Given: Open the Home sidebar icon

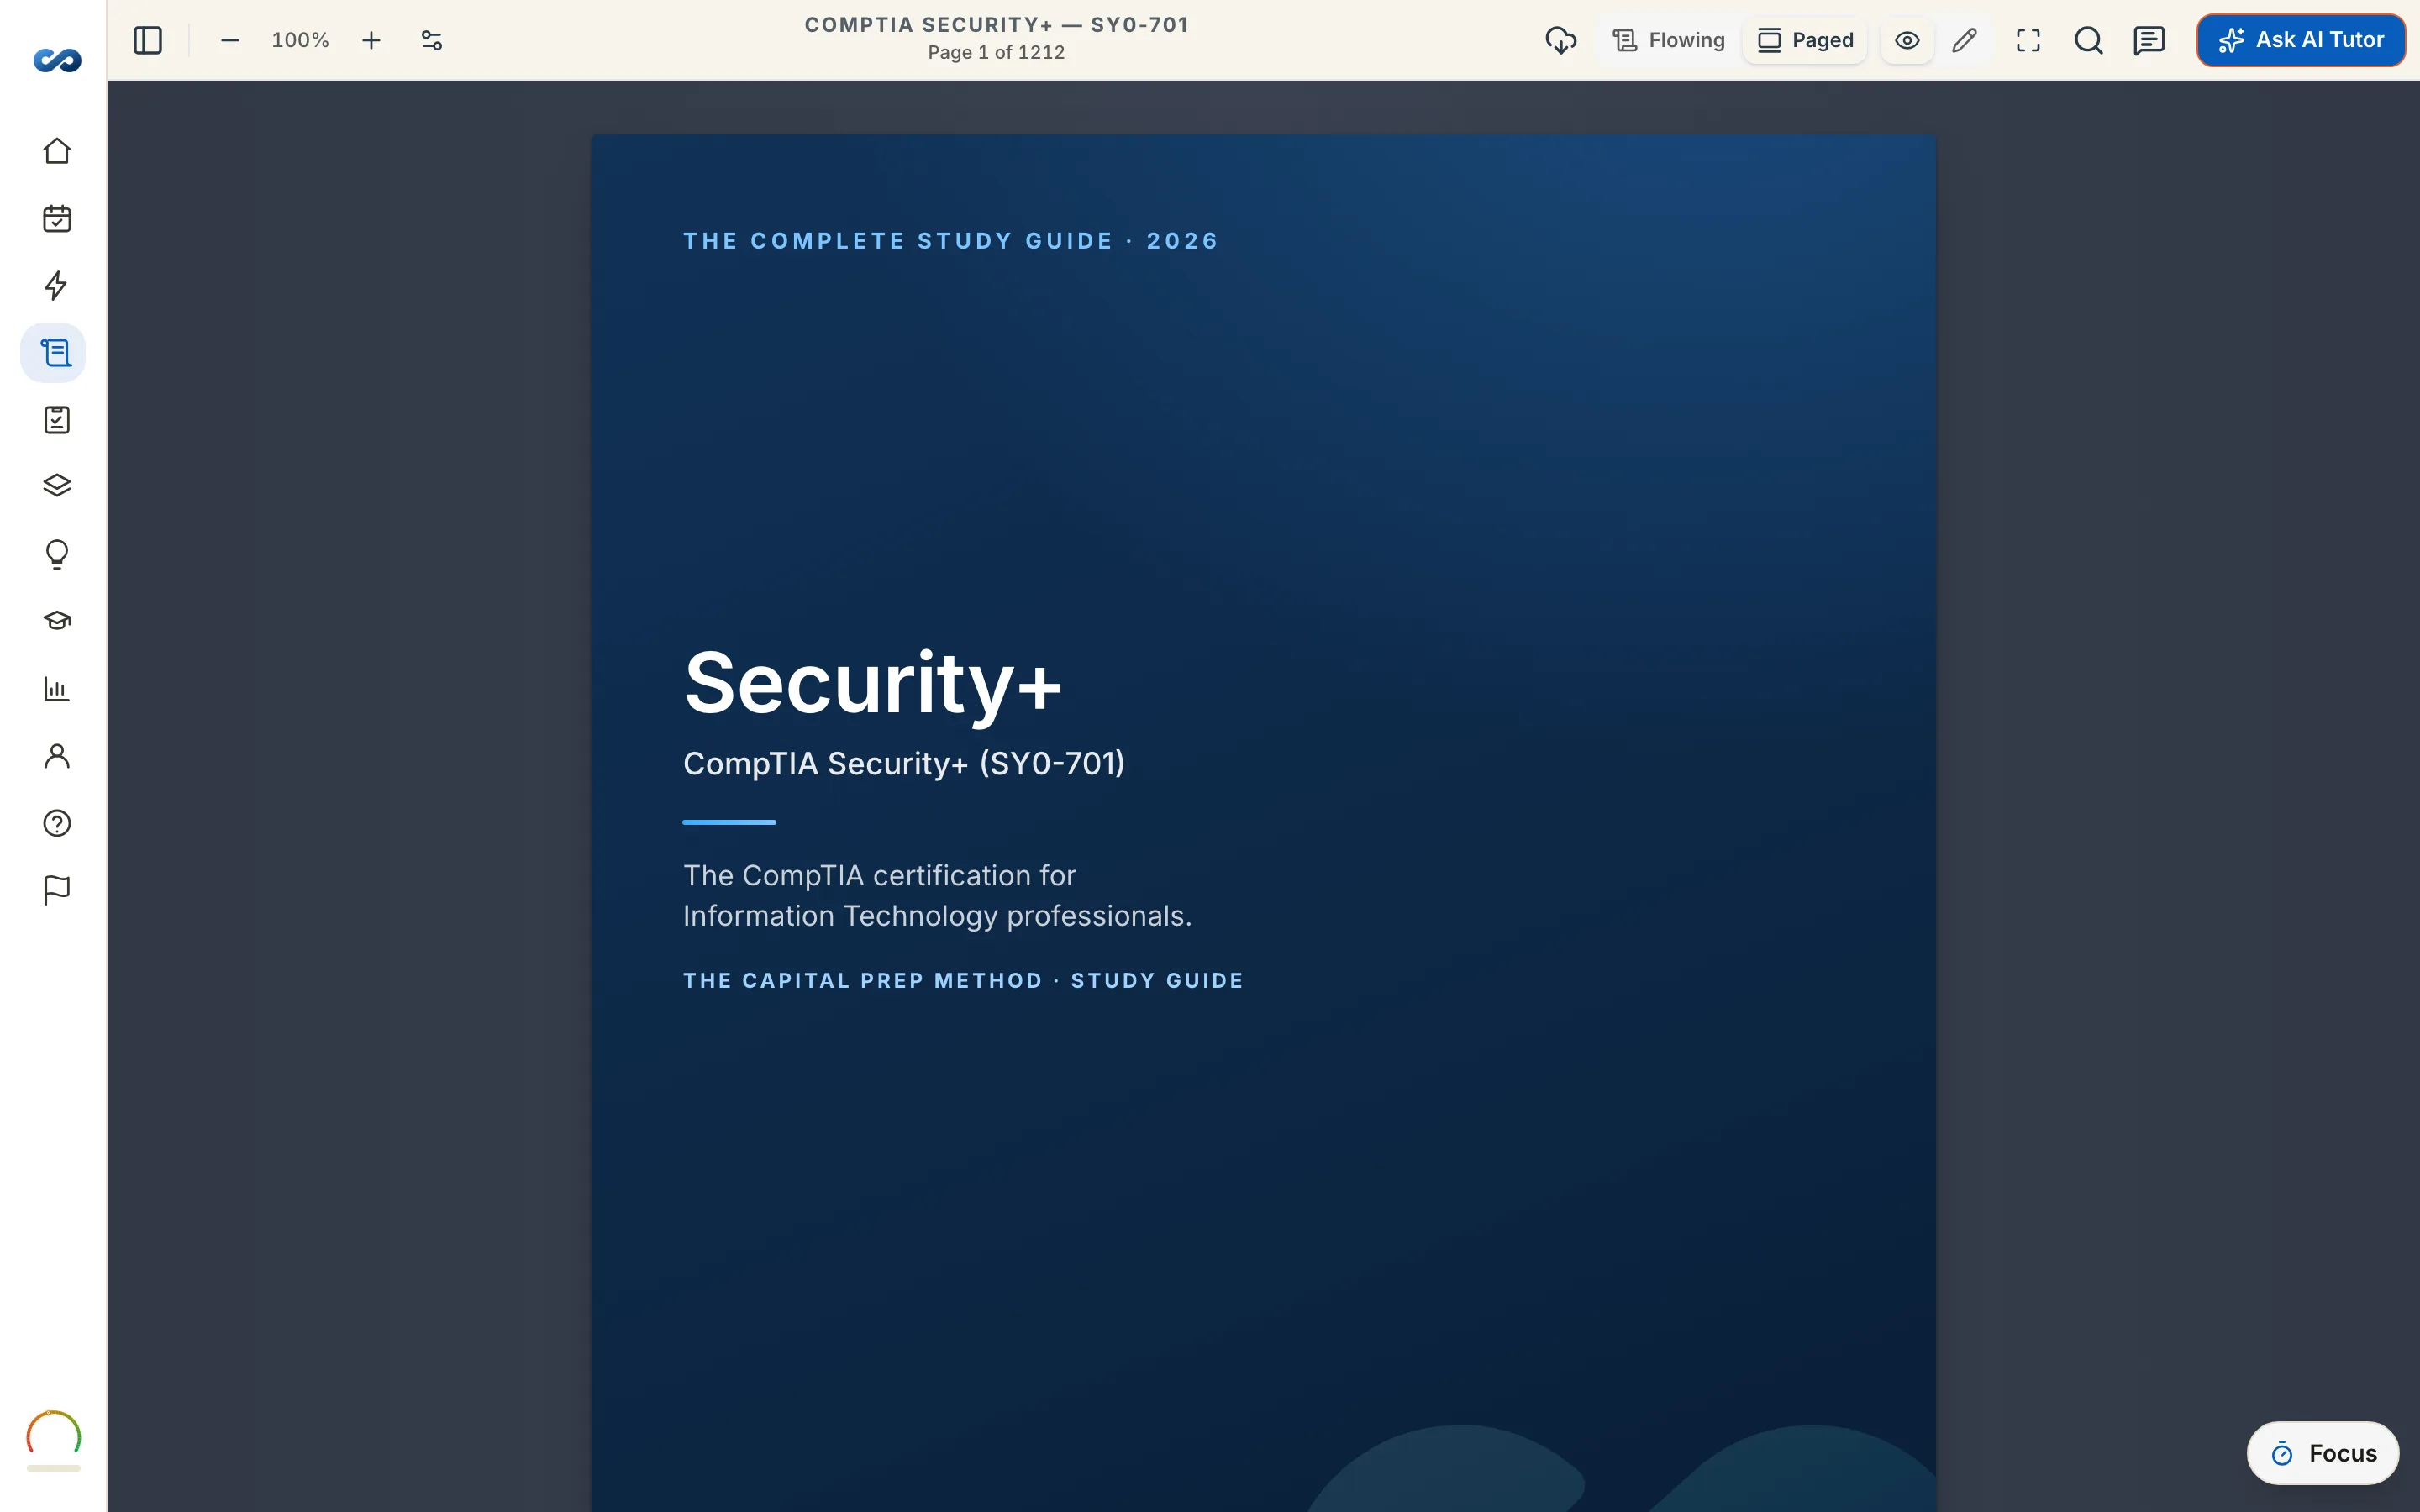Looking at the screenshot, I should click(57, 151).
